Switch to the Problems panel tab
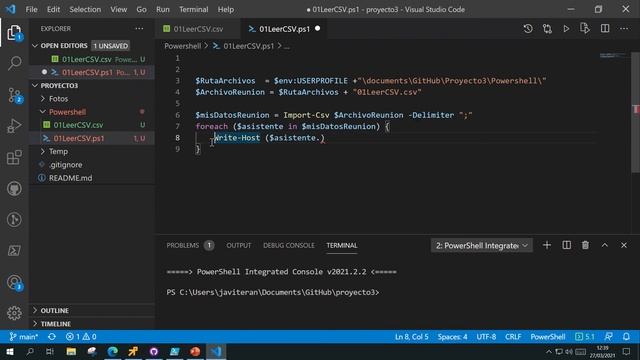This screenshot has width=640, height=360. pos(190,245)
